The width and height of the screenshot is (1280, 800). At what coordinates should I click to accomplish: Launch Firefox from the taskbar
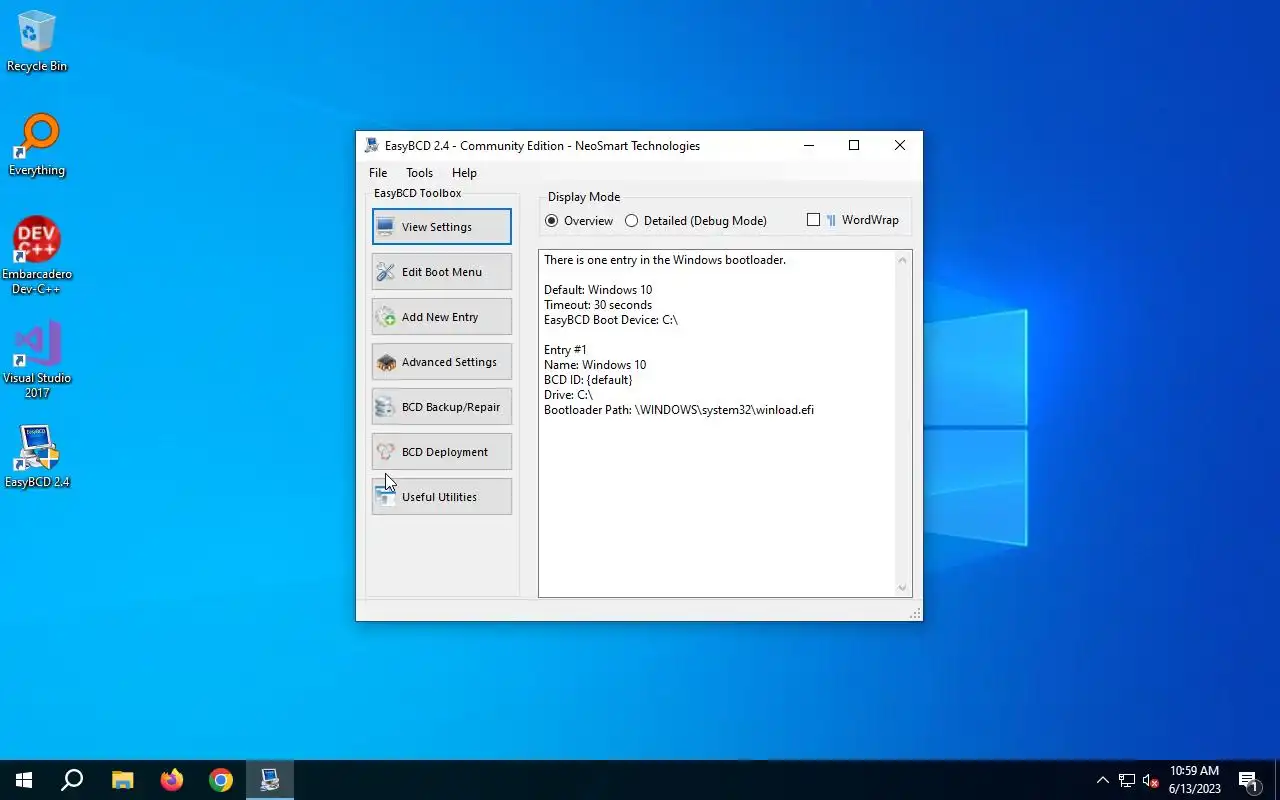point(172,780)
